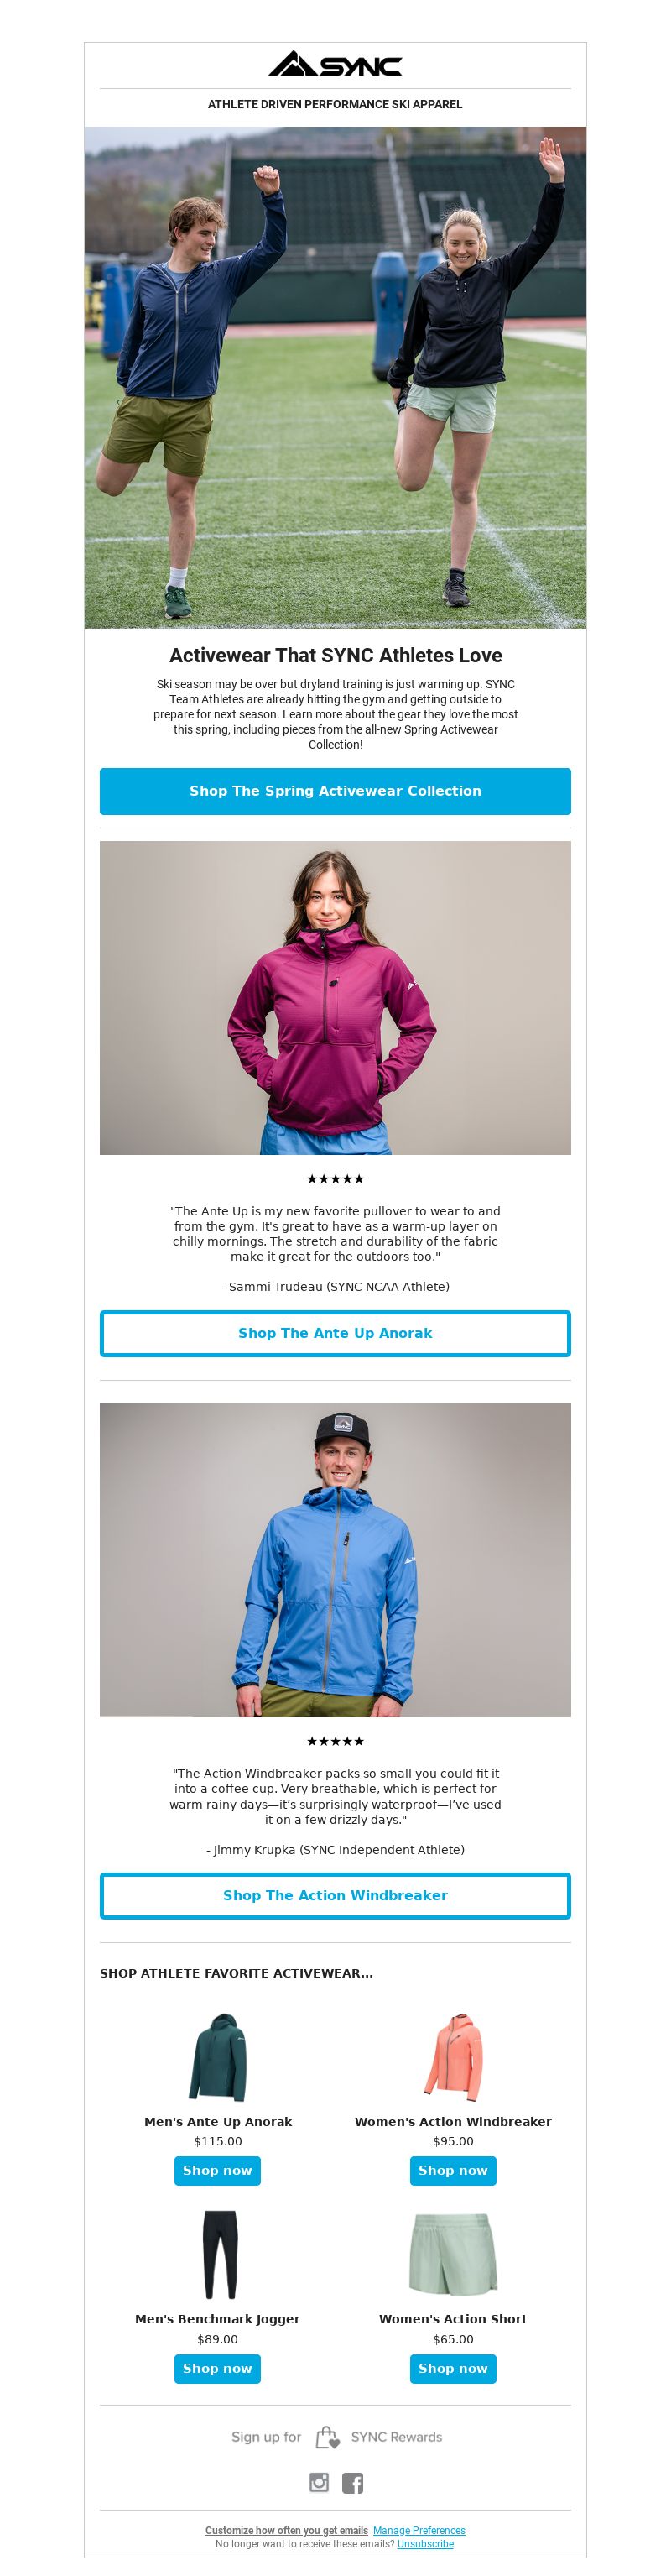
Task: Click the Unsubscribe link
Action: pos(425,2544)
